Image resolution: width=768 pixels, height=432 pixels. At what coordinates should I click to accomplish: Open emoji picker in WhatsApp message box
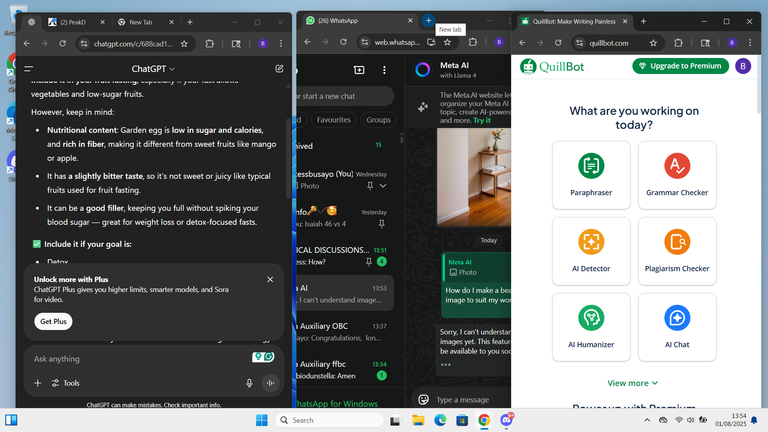click(423, 400)
